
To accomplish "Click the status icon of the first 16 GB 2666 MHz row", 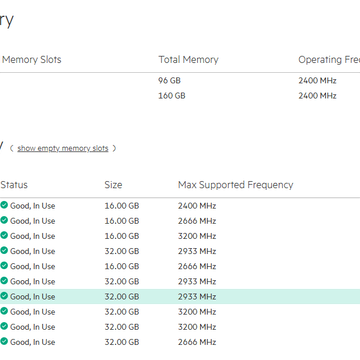I will point(4,221).
